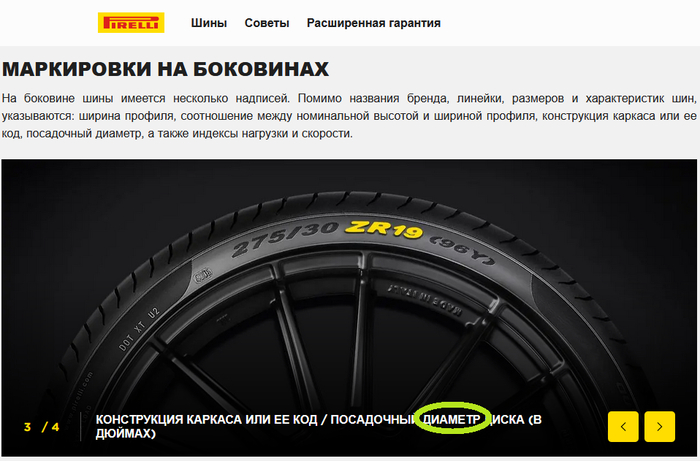
Task: Click the MADE IN ITALY rim text
Action: (x=425, y=301)
